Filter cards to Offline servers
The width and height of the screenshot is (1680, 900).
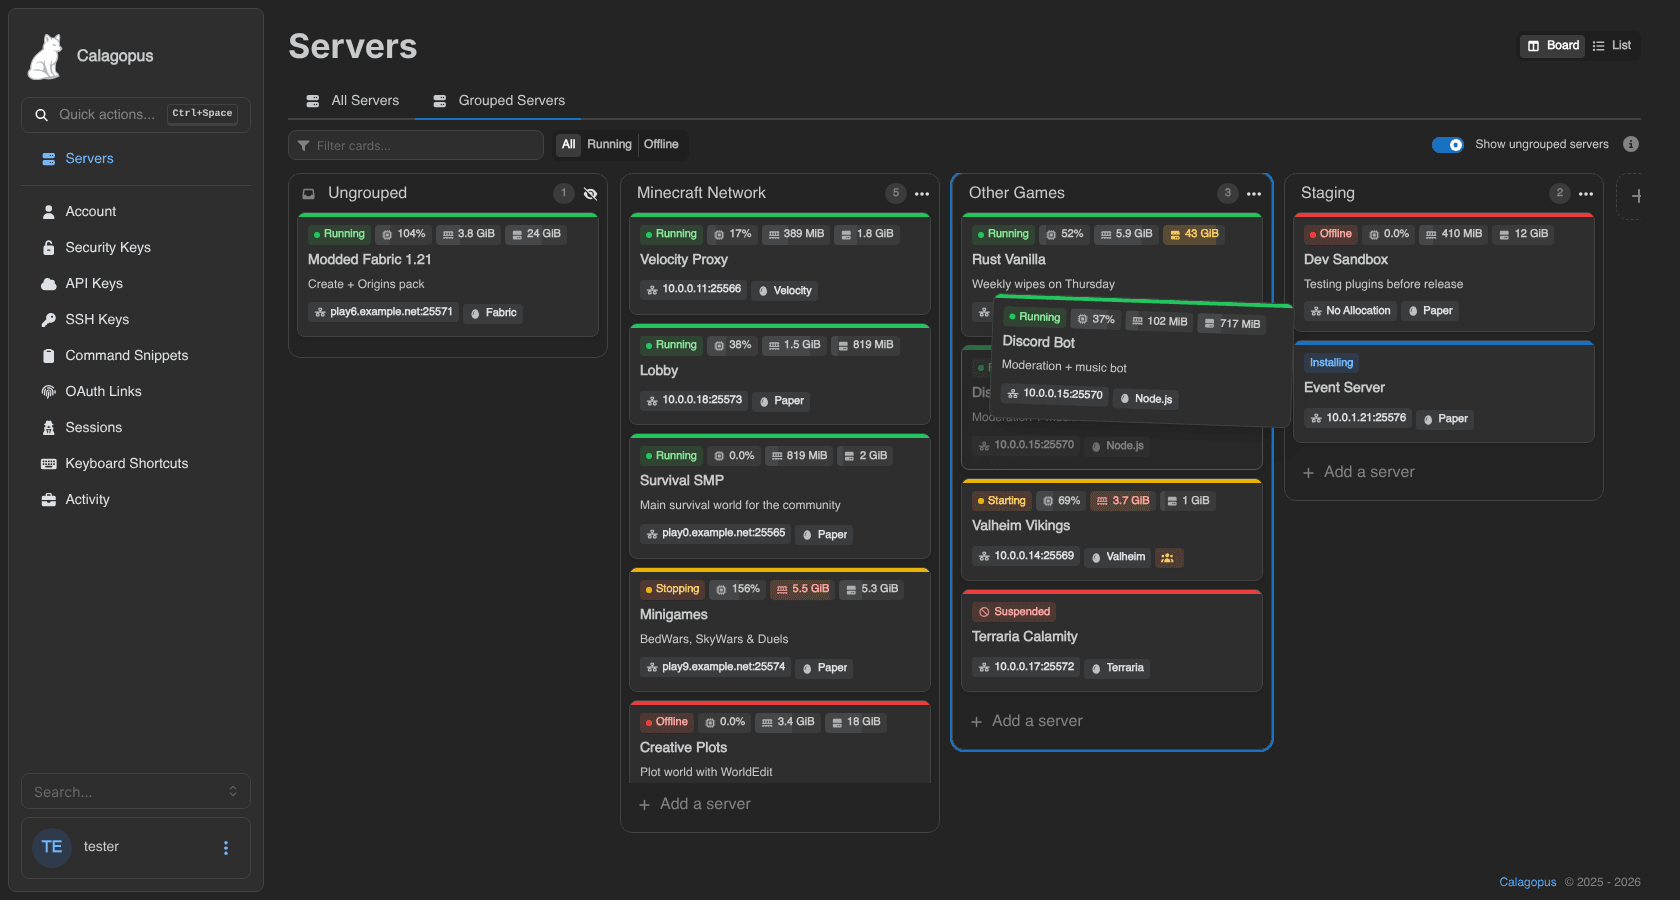coord(661,145)
